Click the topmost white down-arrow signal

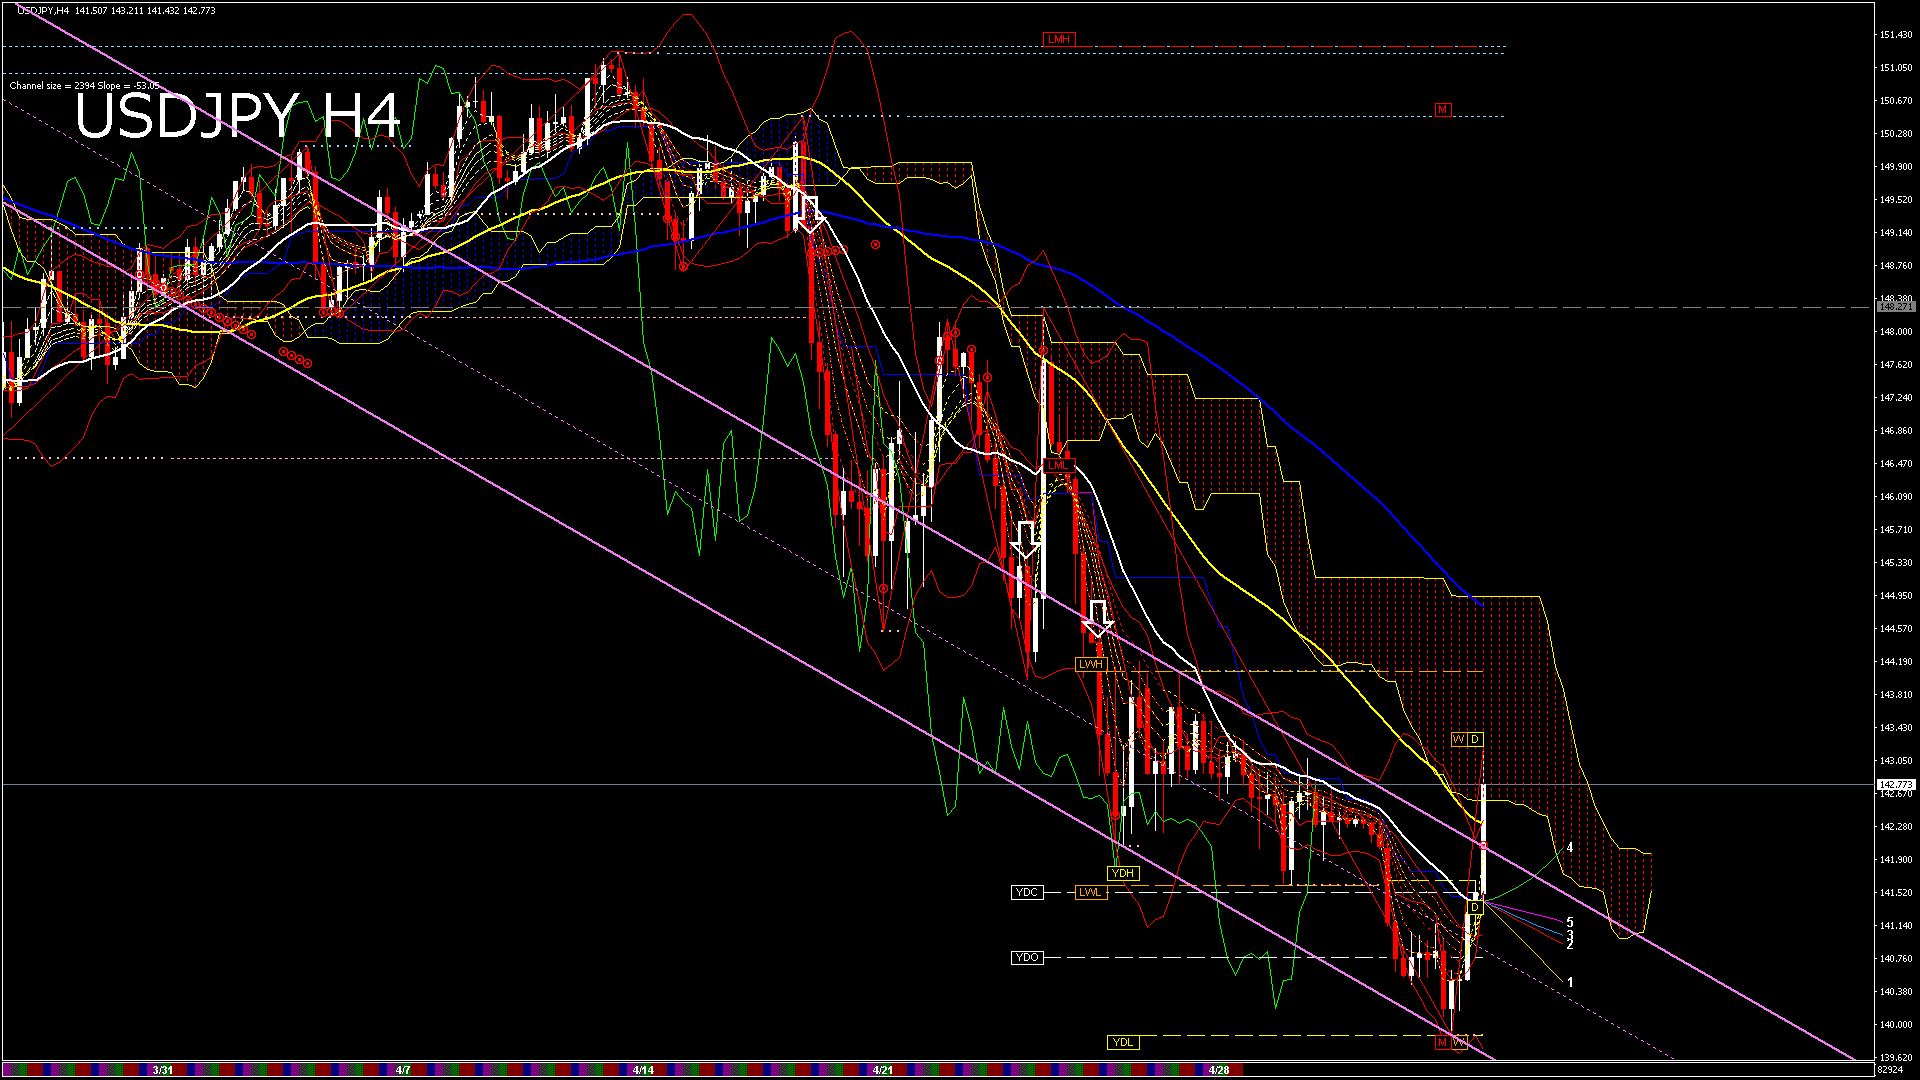(x=810, y=215)
